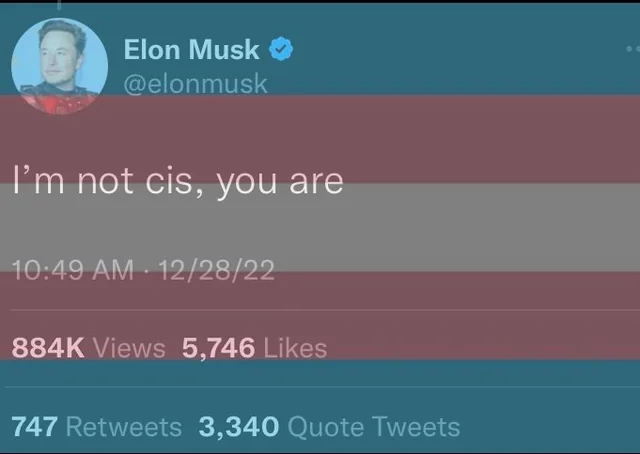Click the blue verified checkmark badge
Image resolution: width=640 pixels, height=454 pixels.
[x=282, y=48]
